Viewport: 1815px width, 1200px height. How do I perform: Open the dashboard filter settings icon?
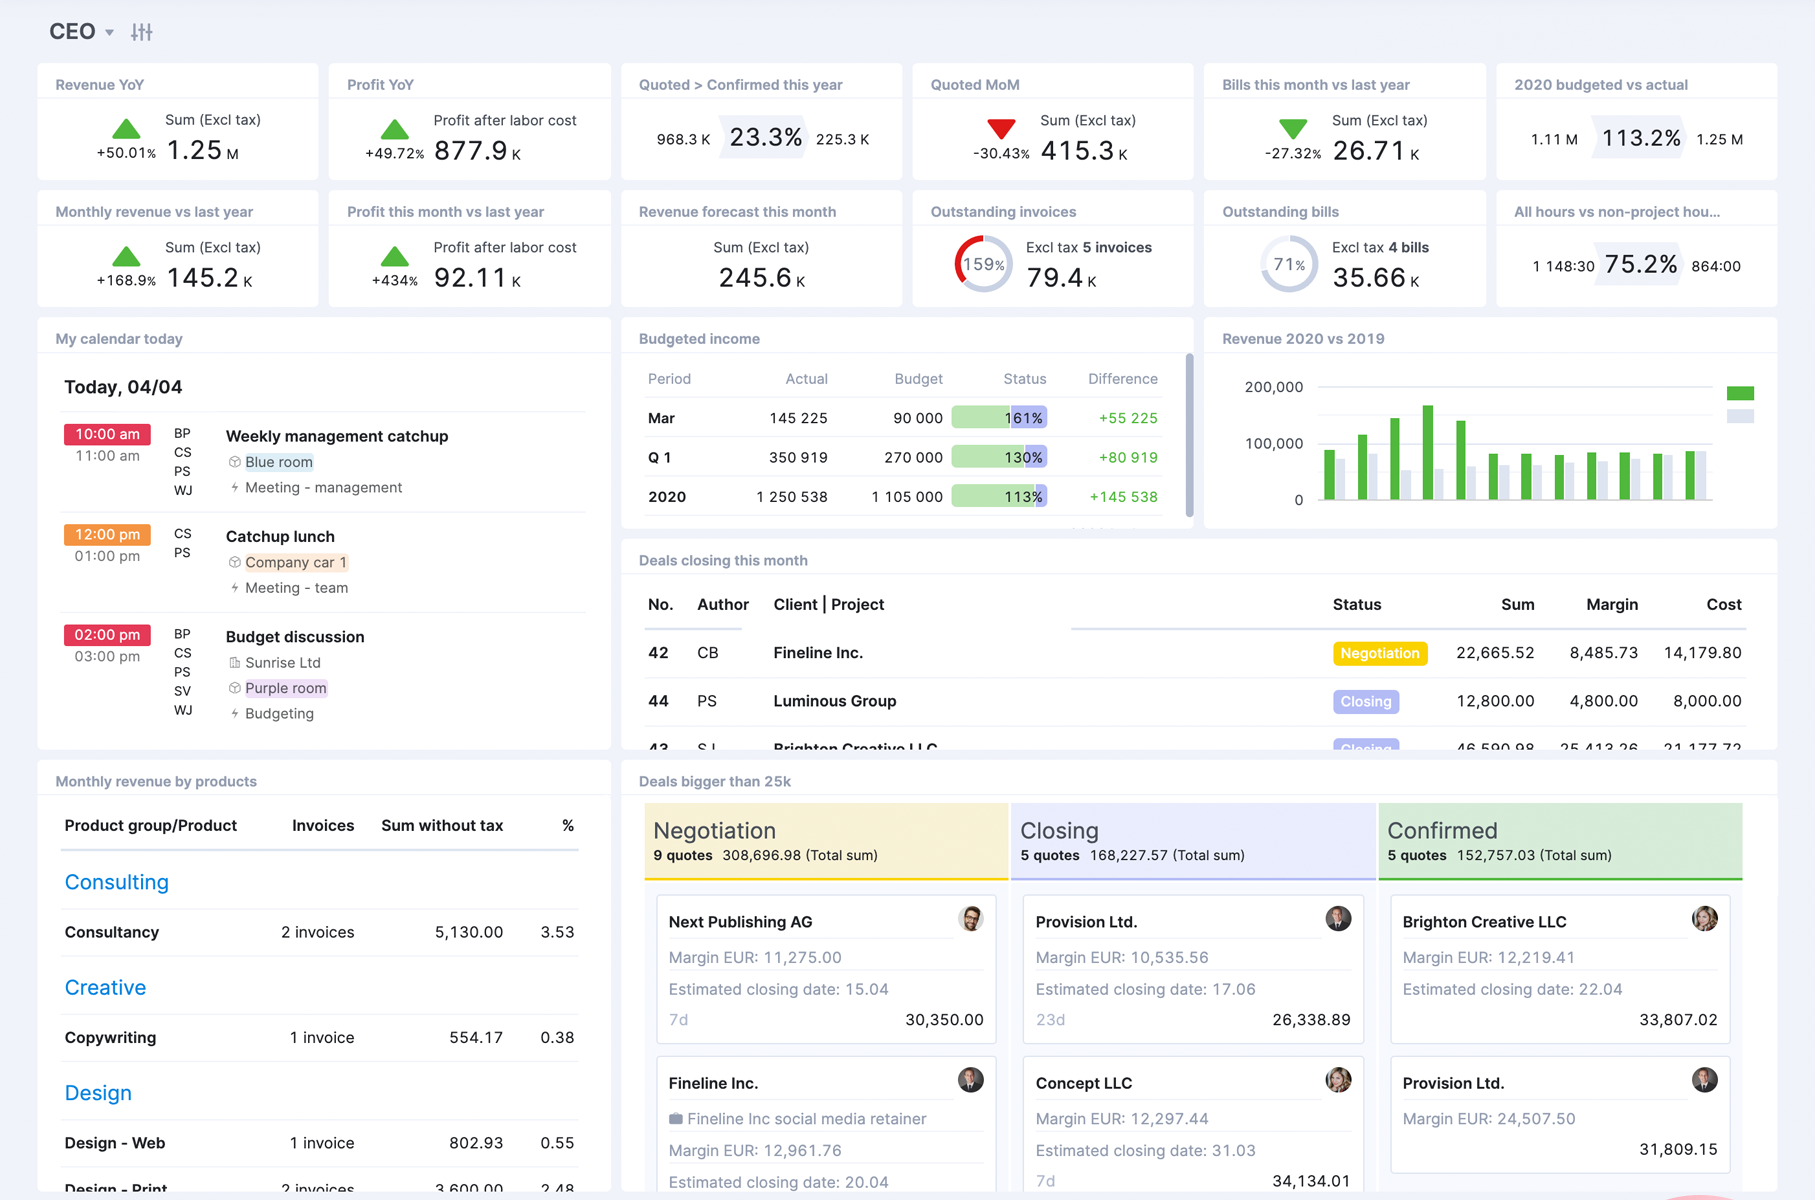(x=142, y=32)
